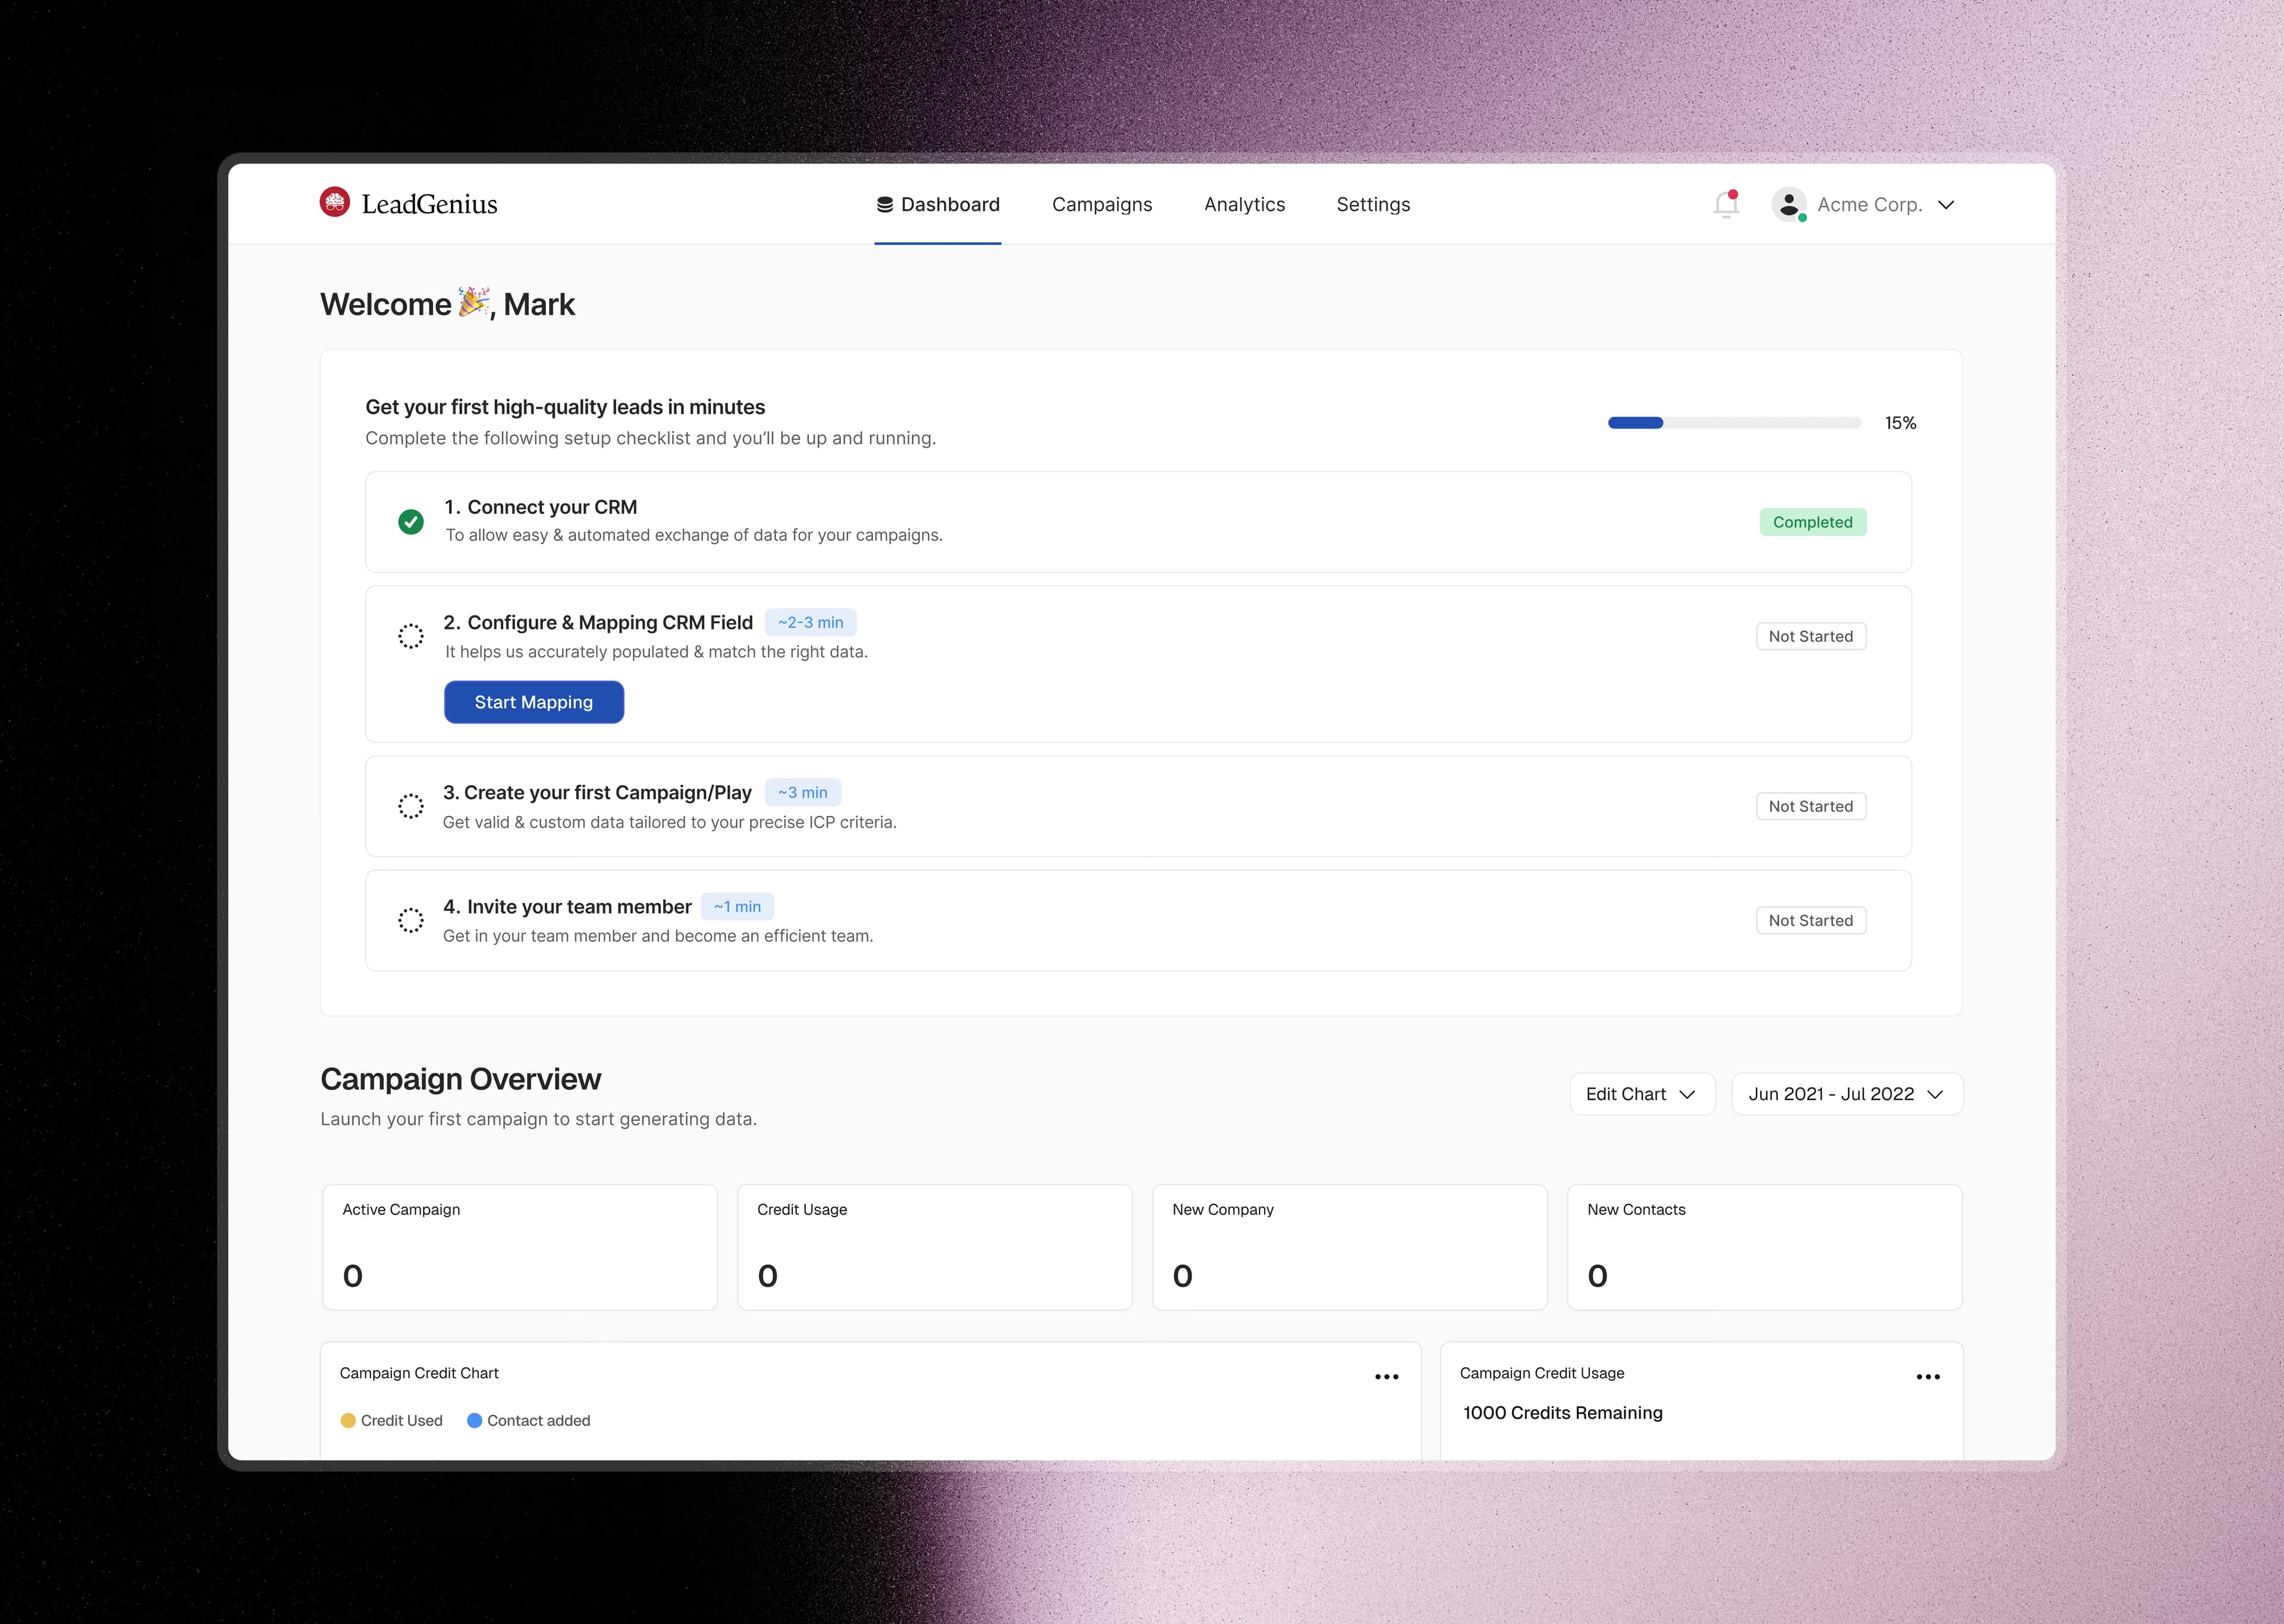Viewport: 2284px width, 1624px height.
Task: Click the Dashboard stack icon
Action: click(x=884, y=203)
